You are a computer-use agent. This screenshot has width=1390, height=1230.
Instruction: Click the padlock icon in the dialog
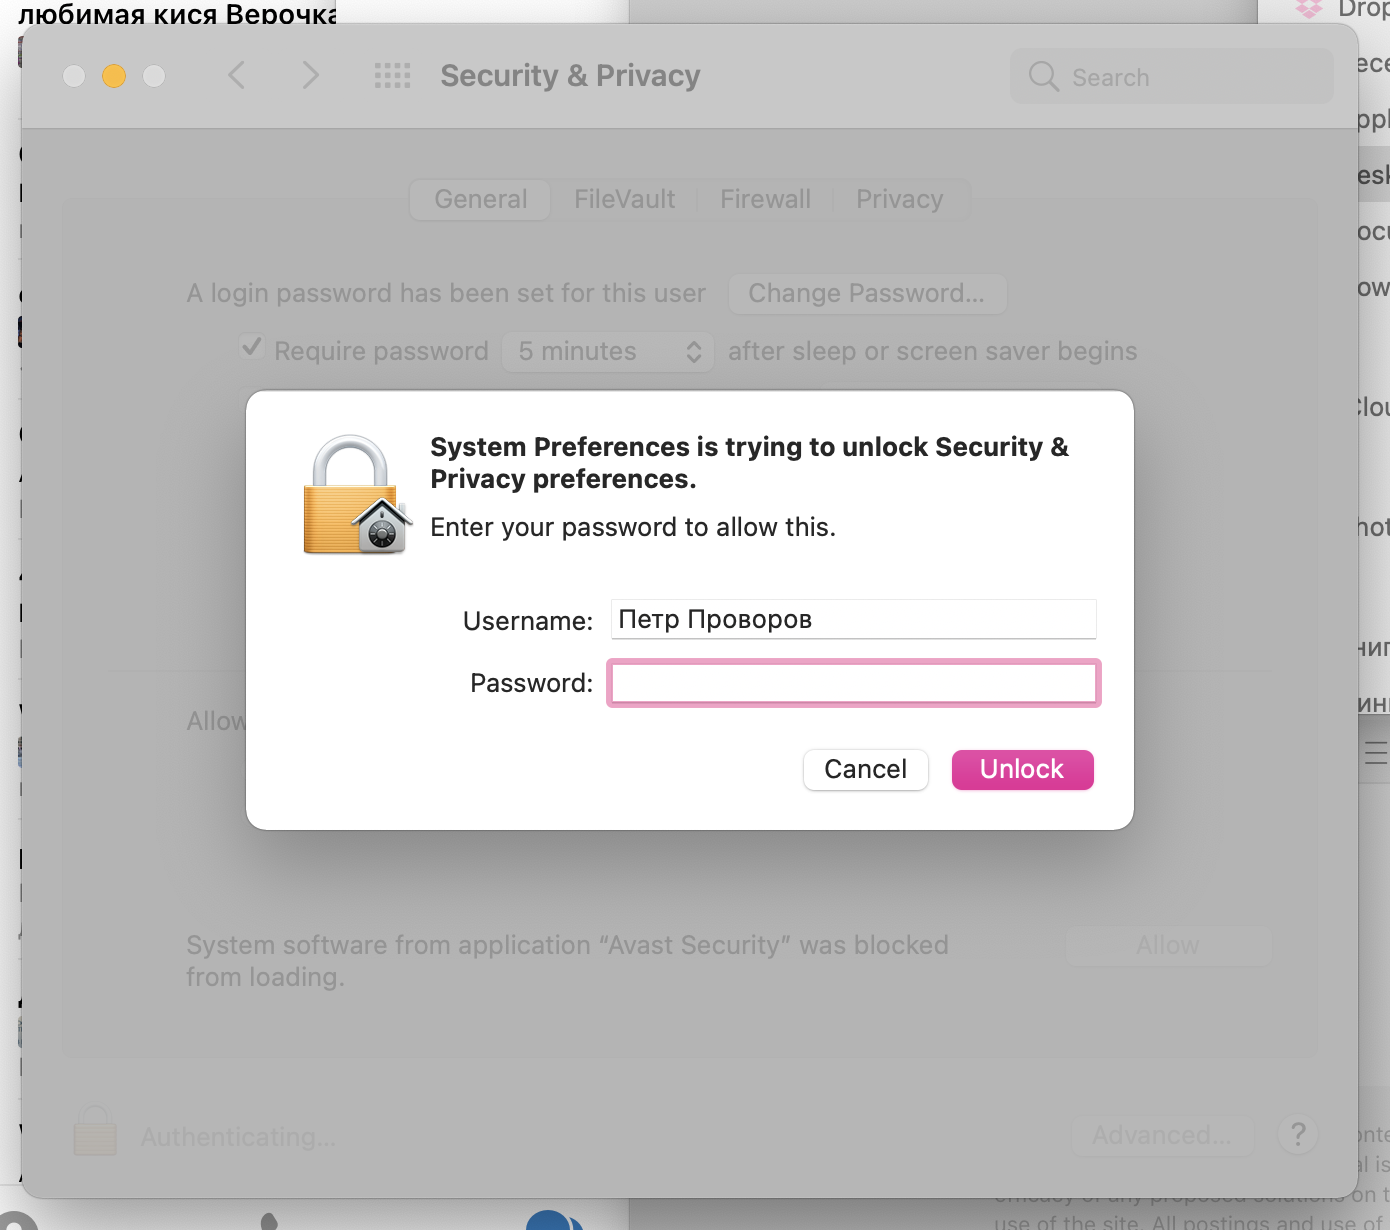point(357,494)
